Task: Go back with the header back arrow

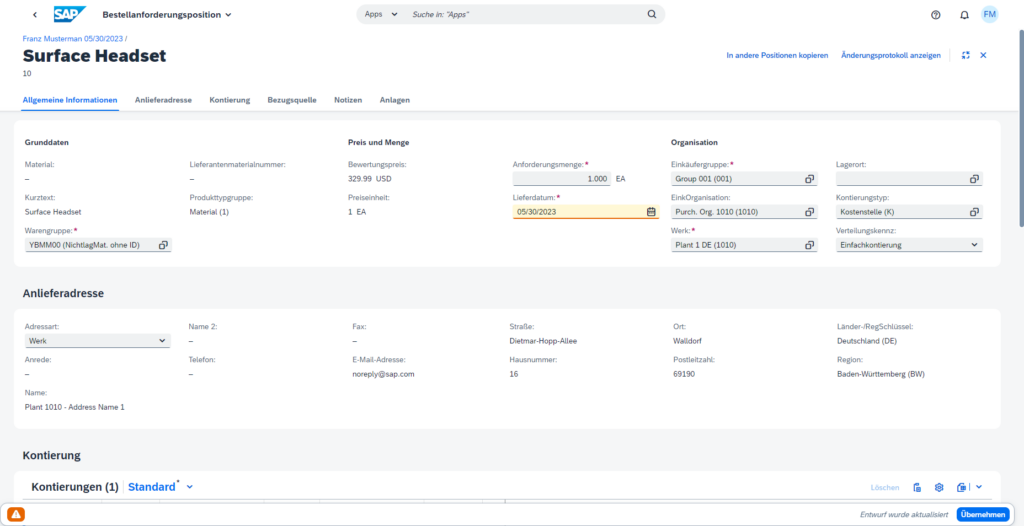Action: pyautogui.click(x=35, y=14)
